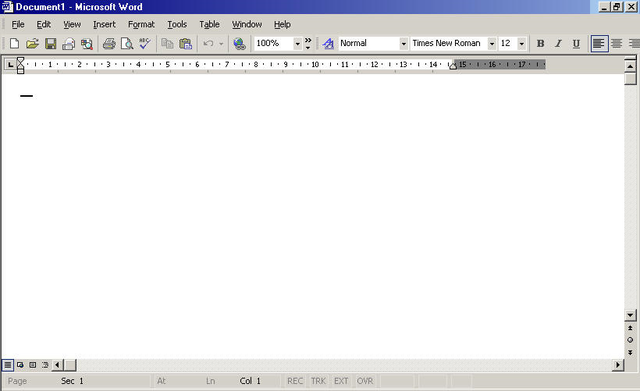This screenshot has width=640, height=391.
Task: Expand toolbar options chevron
Action: (x=308, y=43)
